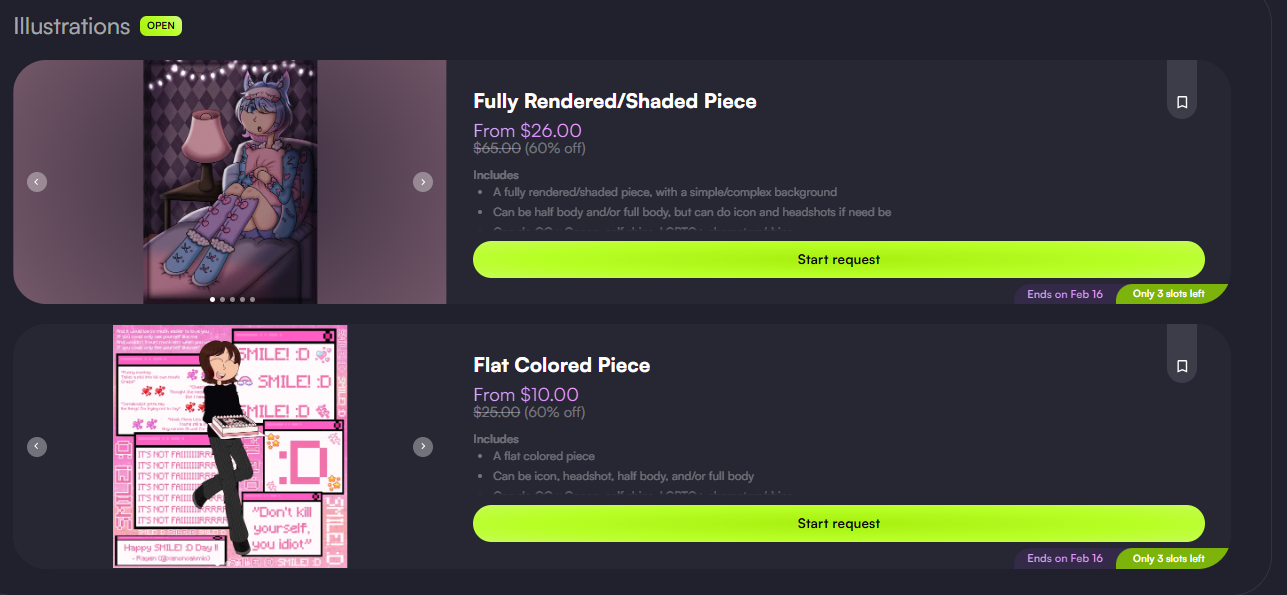Image resolution: width=1287 pixels, height=595 pixels.
Task: Start request for Flat Colored Piece
Action: tap(838, 524)
